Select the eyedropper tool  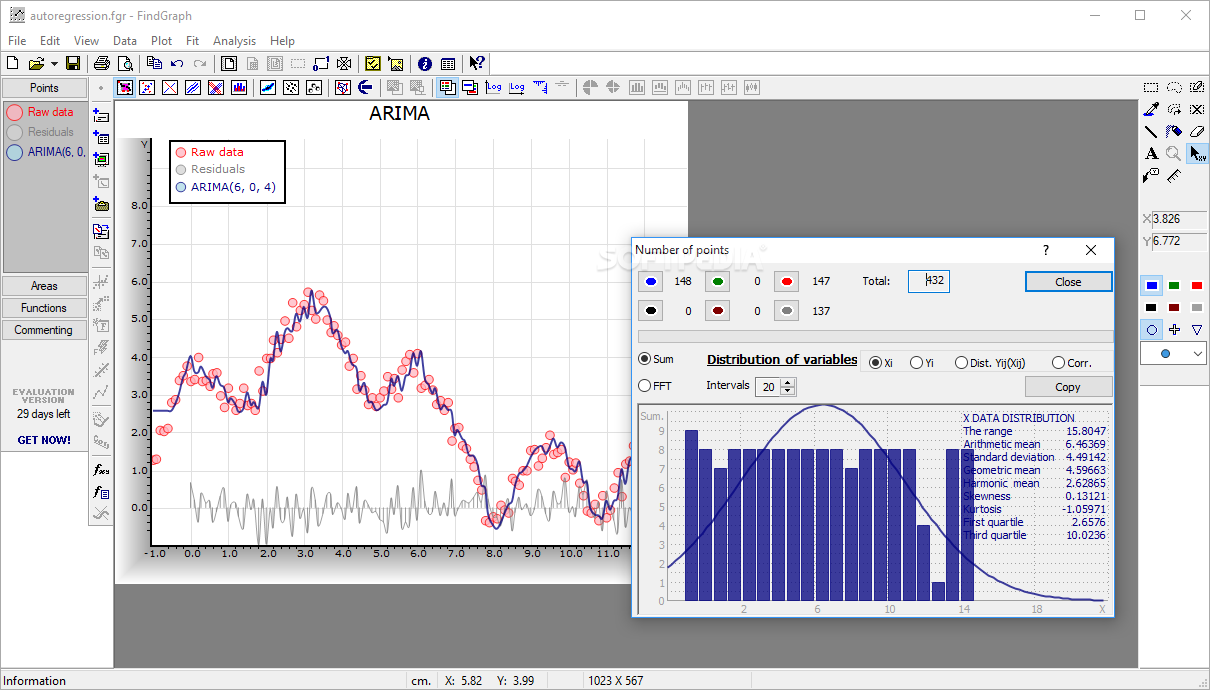pyautogui.click(x=1151, y=110)
